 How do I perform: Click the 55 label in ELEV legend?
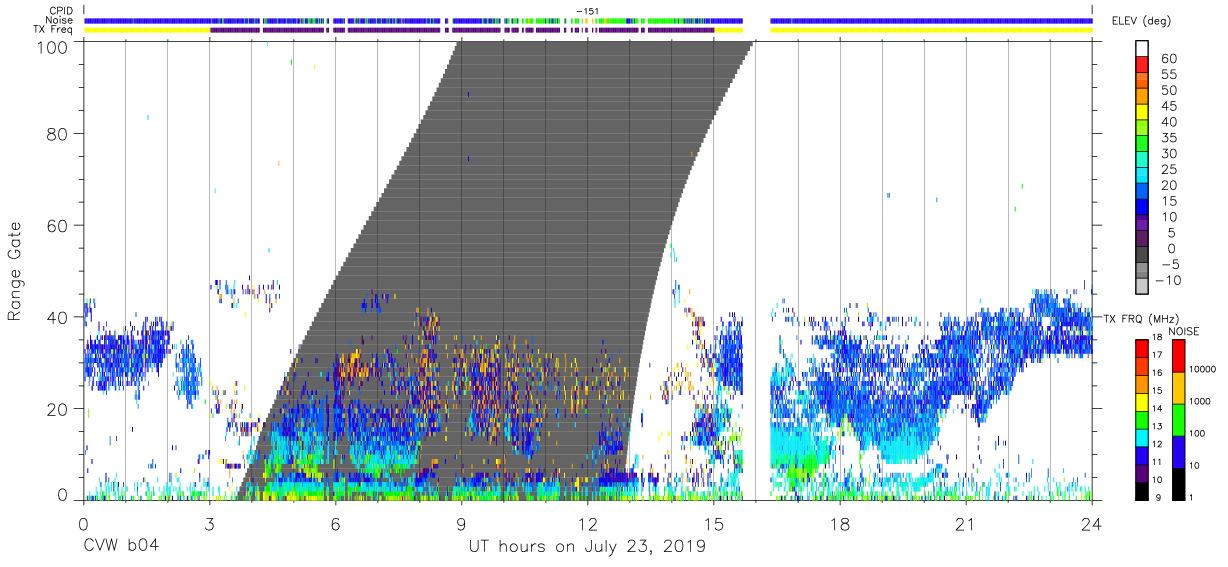[1167, 75]
